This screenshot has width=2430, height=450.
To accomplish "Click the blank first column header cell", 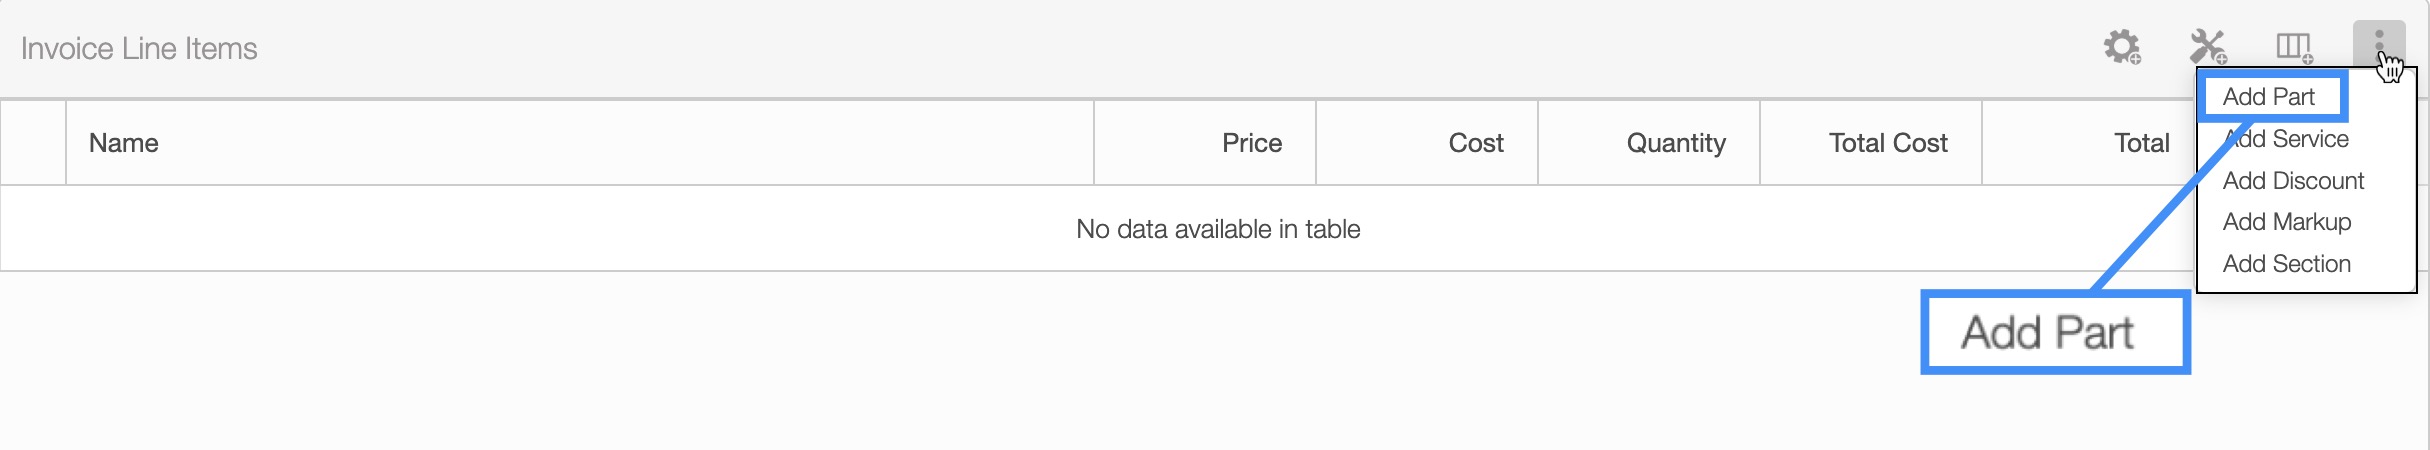I will coord(33,143).
